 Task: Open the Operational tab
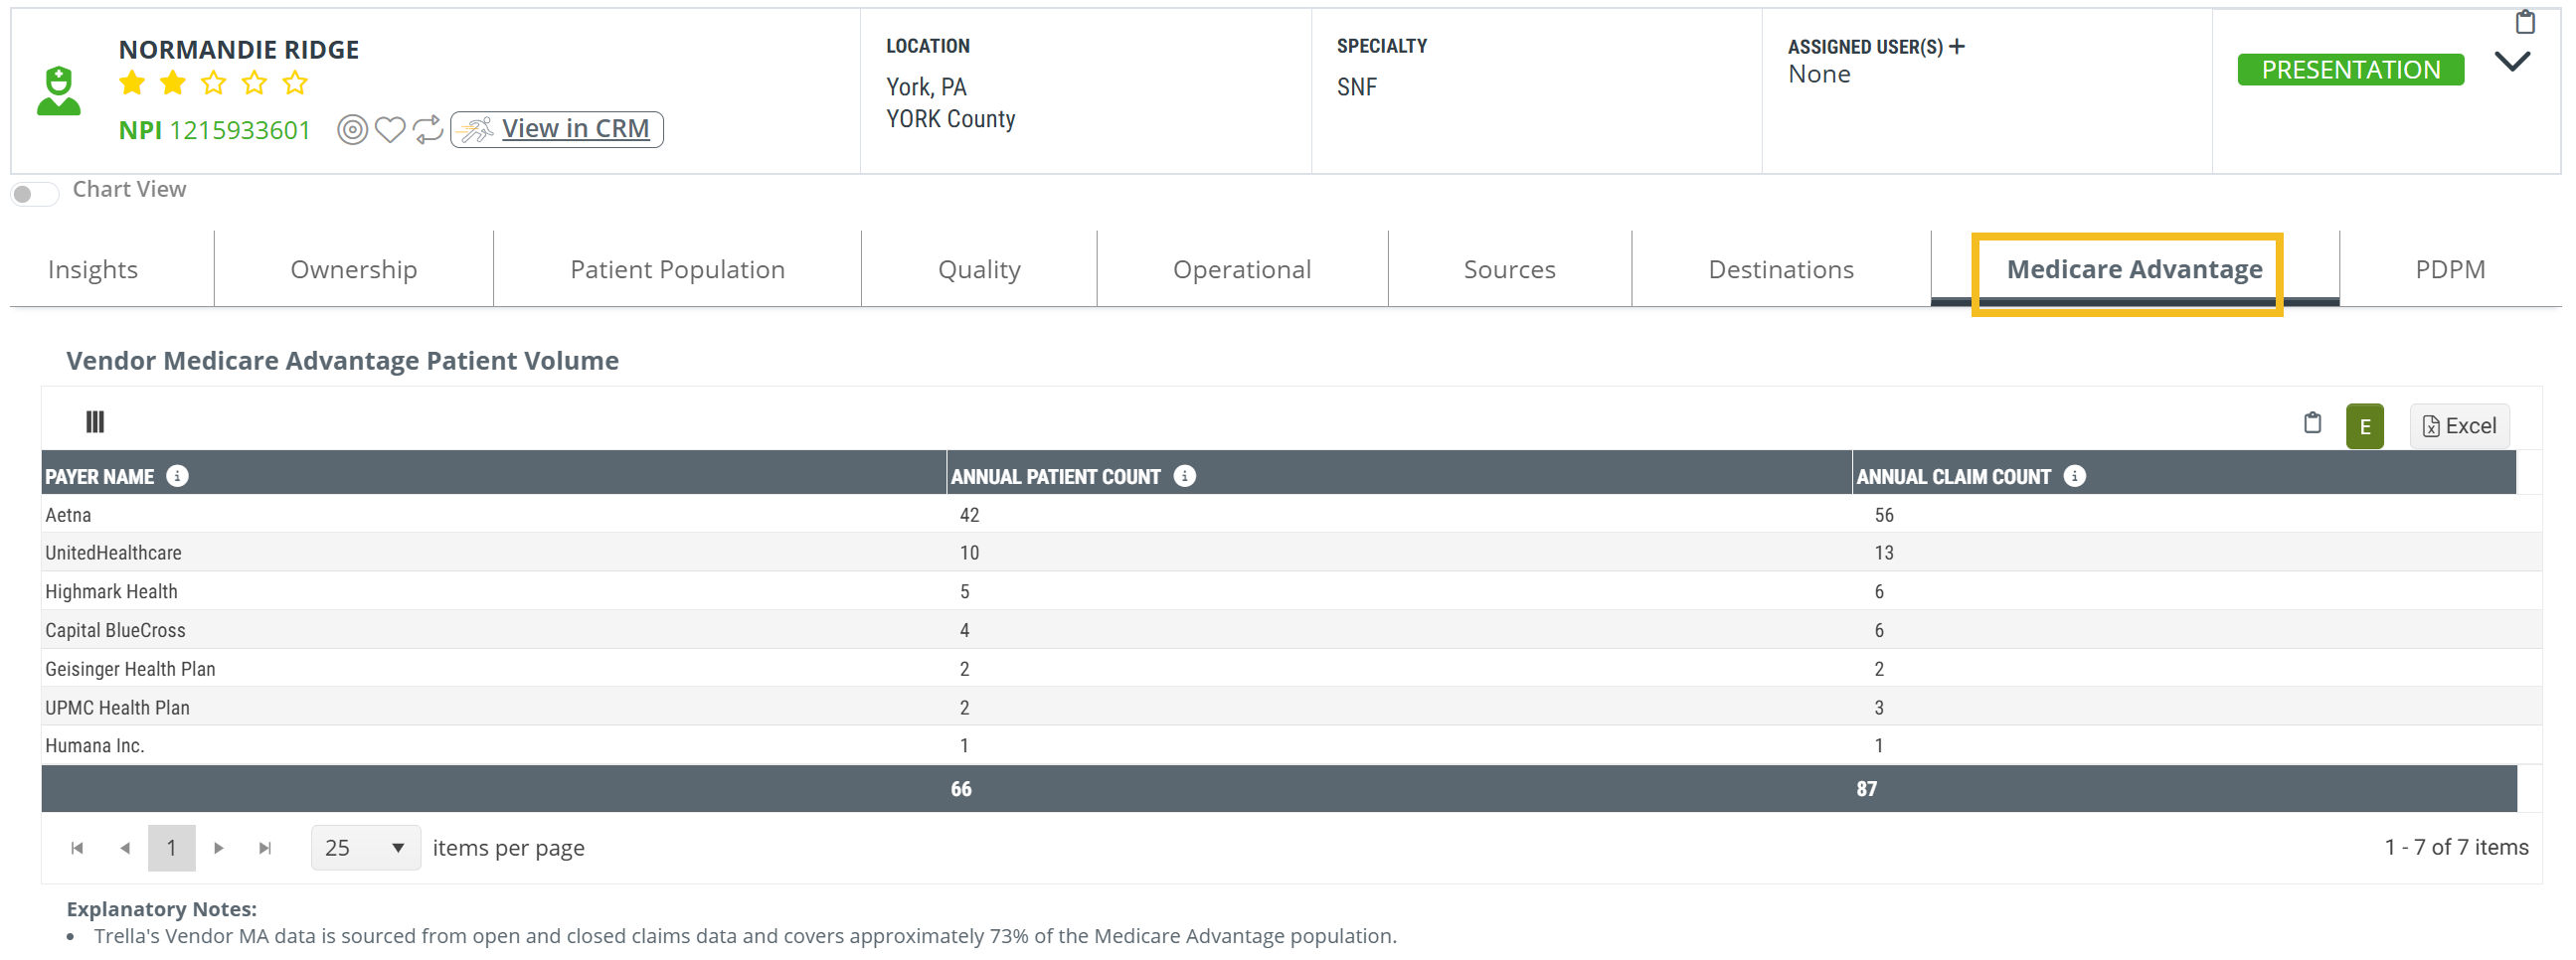click(1242, 269)
